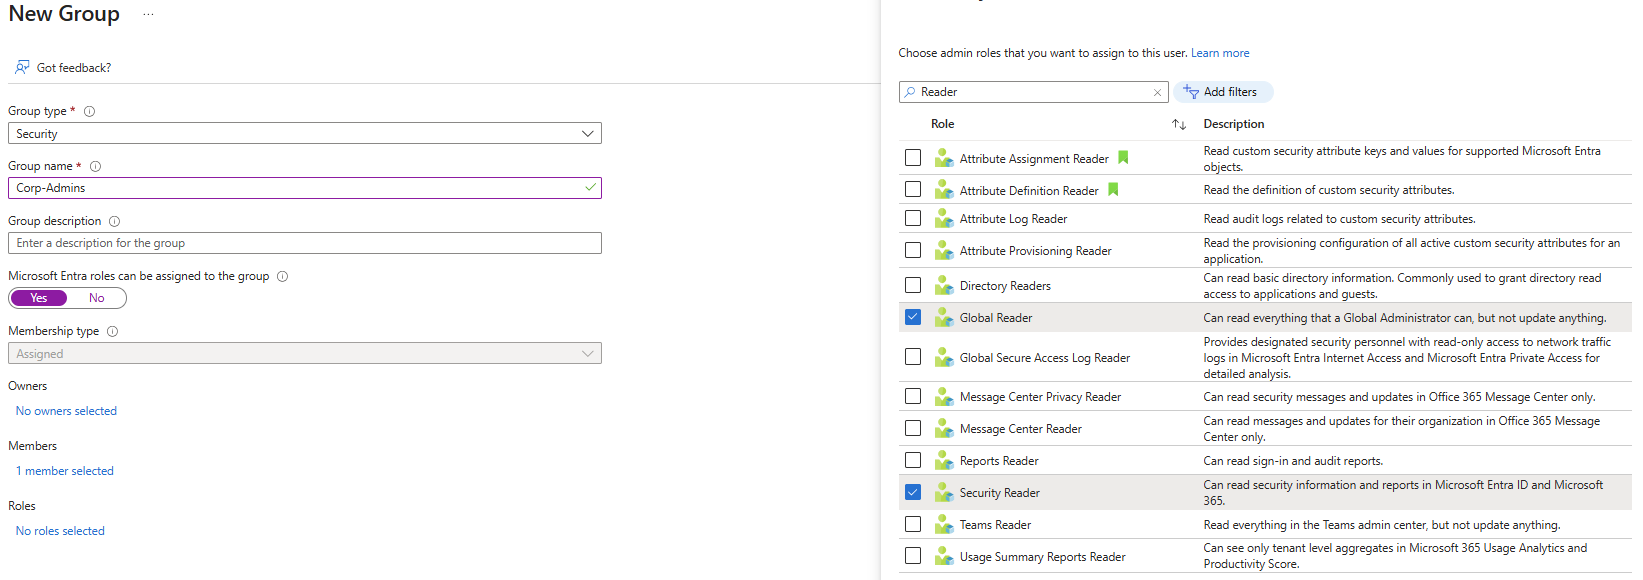Click the Group description input field
The height and width of the screenshot is (580, 1643).
pyautogui.click(x=304, y=243)
